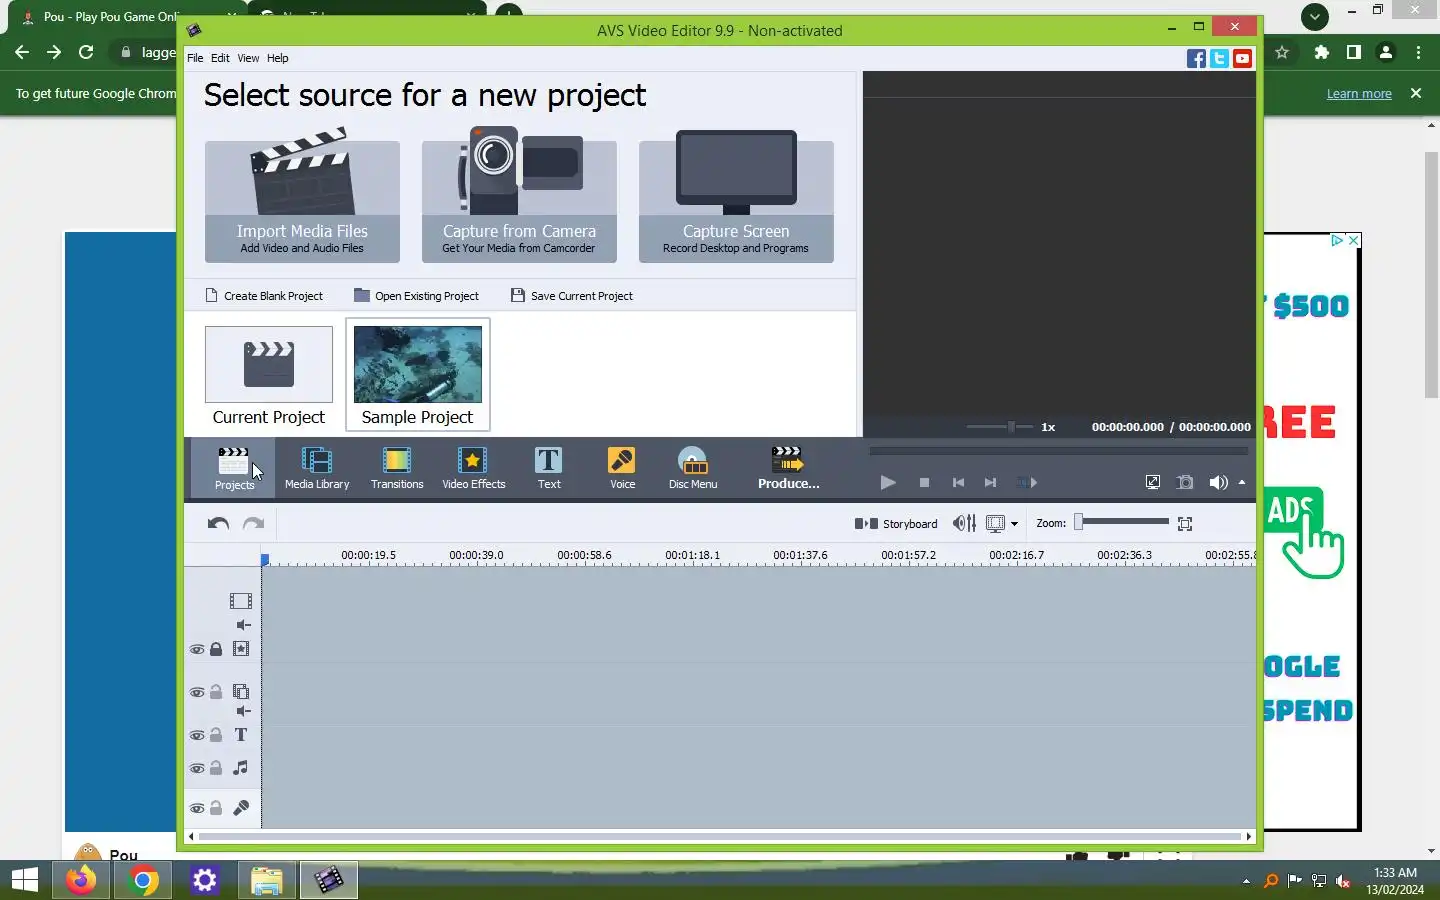Open AVS Twitter page icon
This screenshot has width=1440, height=900.
(x=1219, y=58)
